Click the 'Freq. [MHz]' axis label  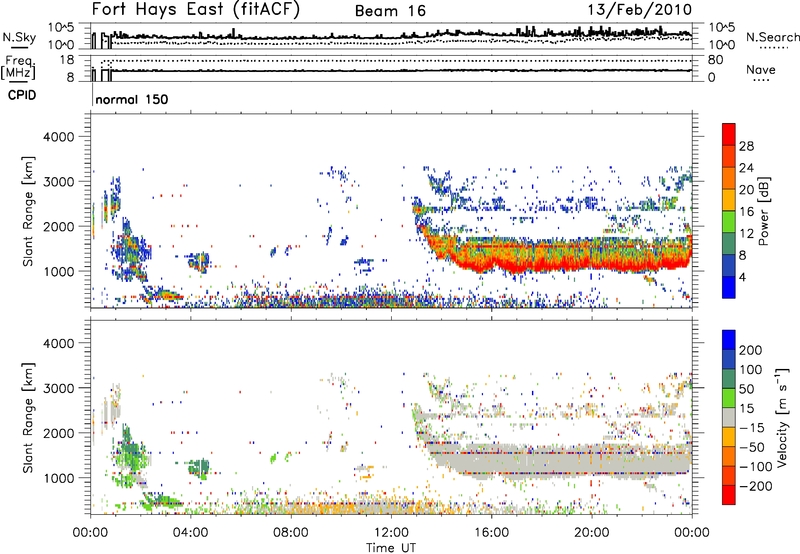[18, 67]
